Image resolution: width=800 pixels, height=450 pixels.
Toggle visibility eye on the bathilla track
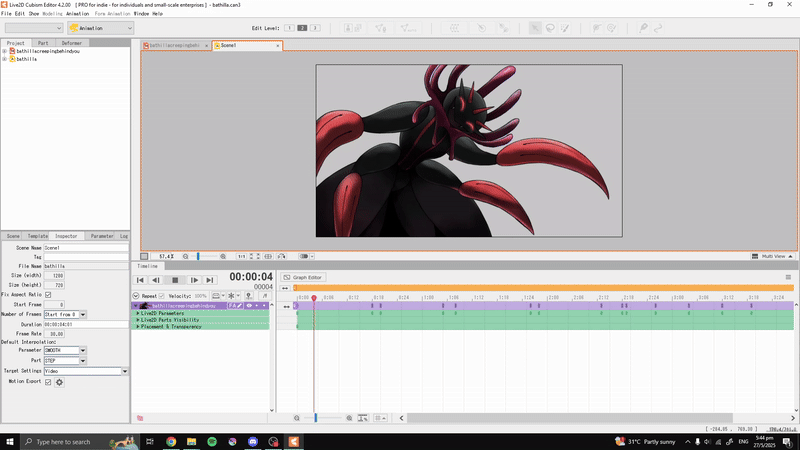[249, 306]
